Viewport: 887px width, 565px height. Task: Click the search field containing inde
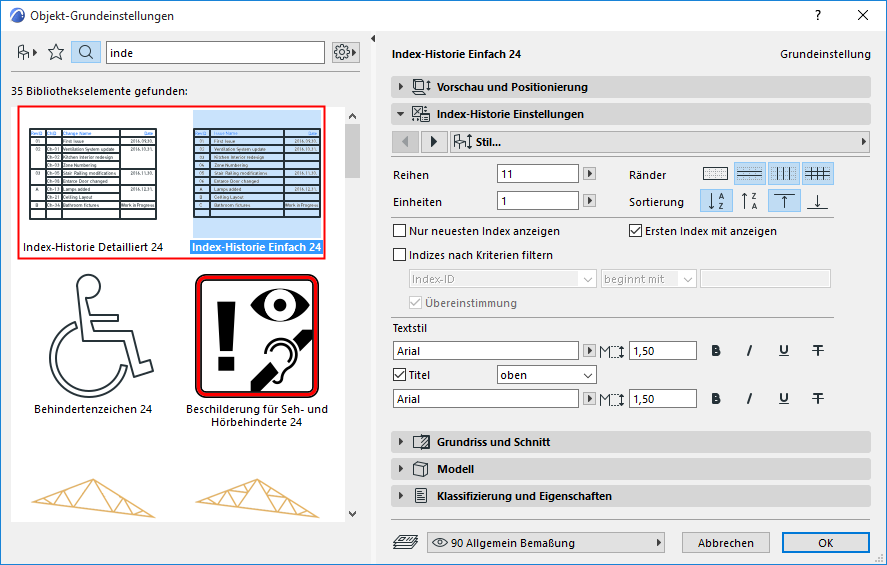pyautogui.click(x=216, y=53)
